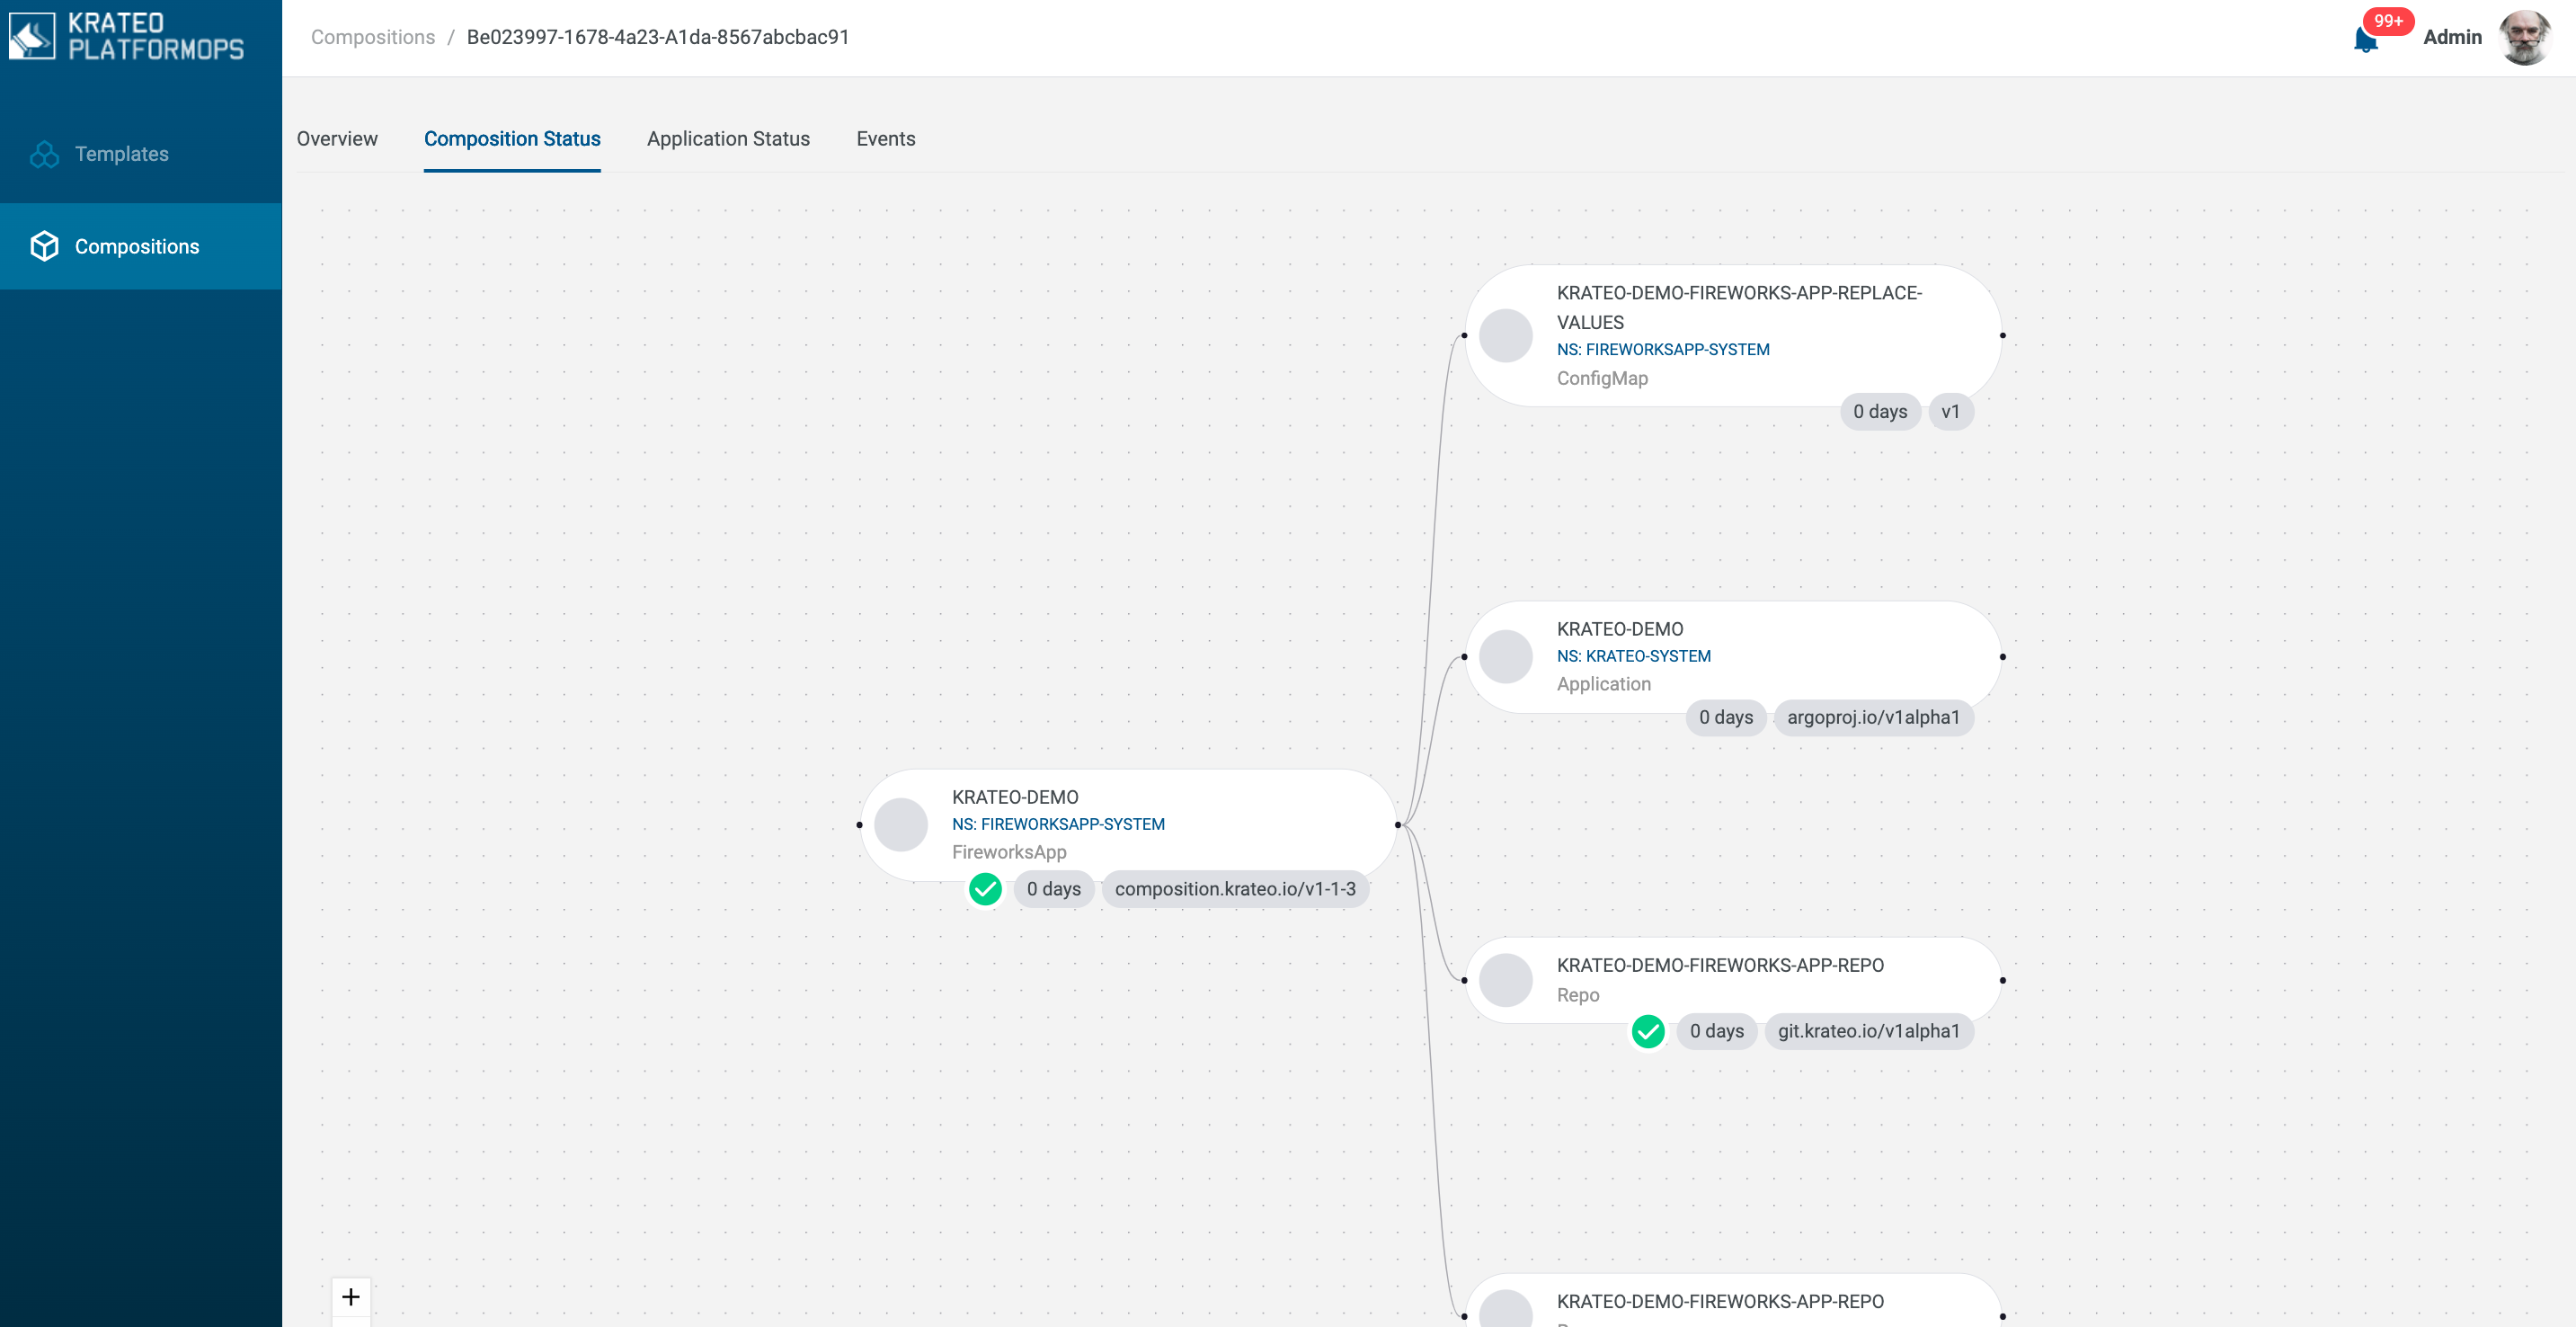Image resolution: width=2576 pixels, height=1327 pixels.
Task: Click breadcrumb ID Be023997-1678-4a23-A1da-8567abcbac91
Action: 658,37
